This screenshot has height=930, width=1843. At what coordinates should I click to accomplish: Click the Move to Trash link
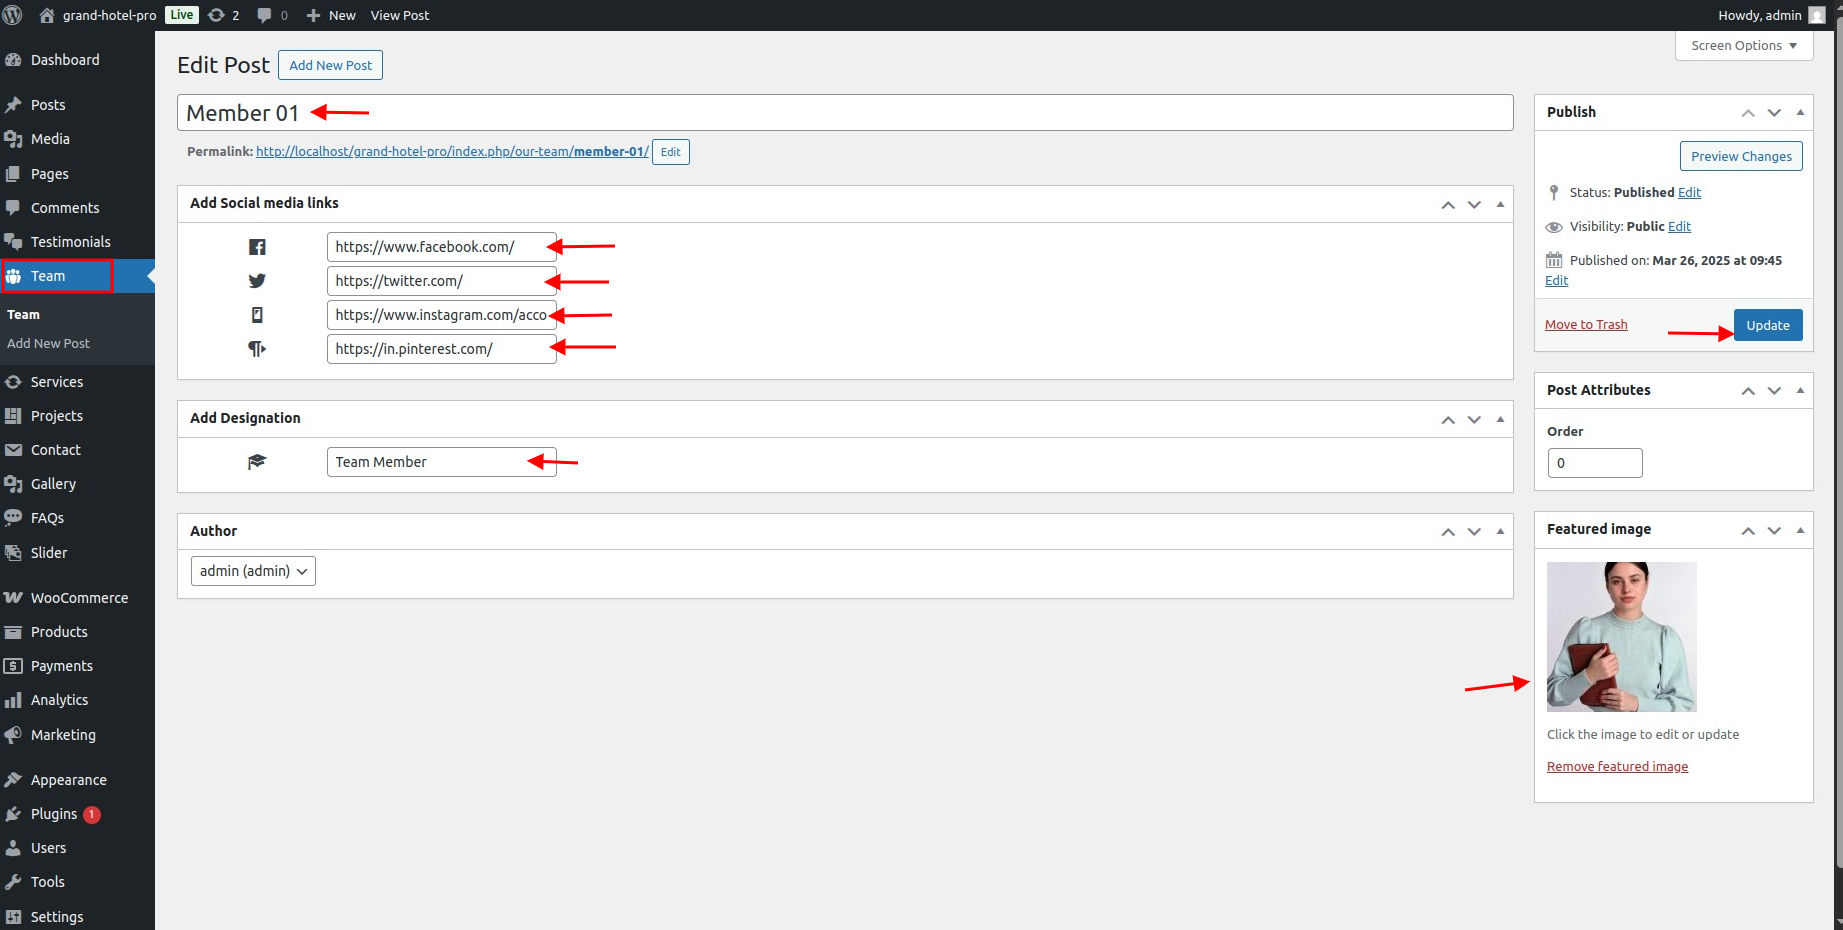1586,325
